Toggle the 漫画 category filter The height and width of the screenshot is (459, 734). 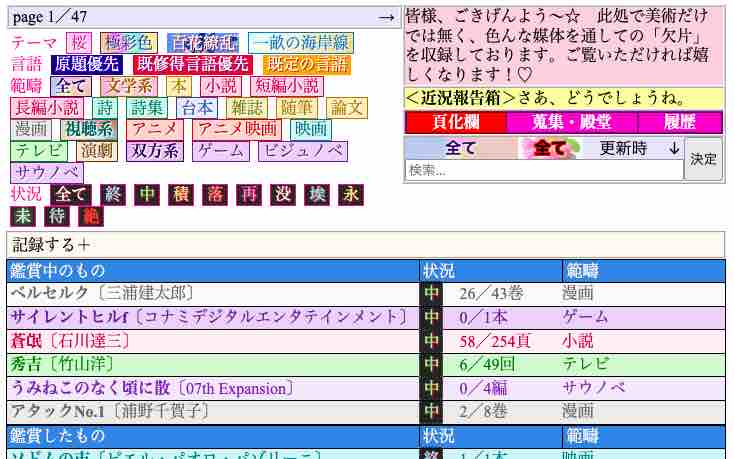point(32,130)
